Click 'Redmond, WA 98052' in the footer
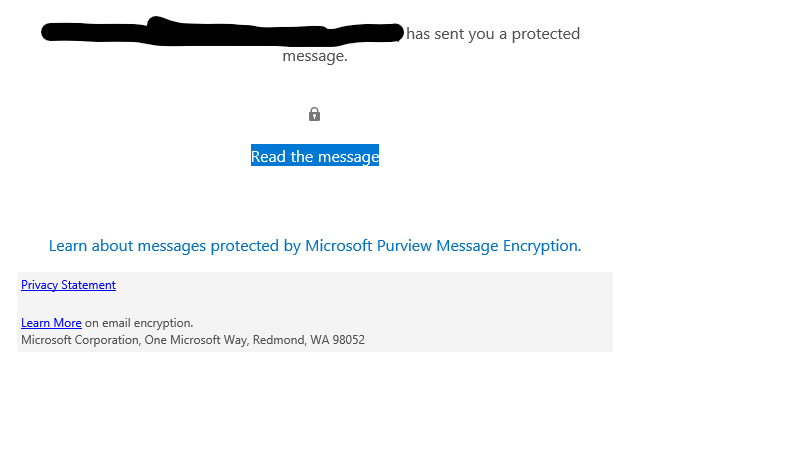 click(x=309, y=340)
